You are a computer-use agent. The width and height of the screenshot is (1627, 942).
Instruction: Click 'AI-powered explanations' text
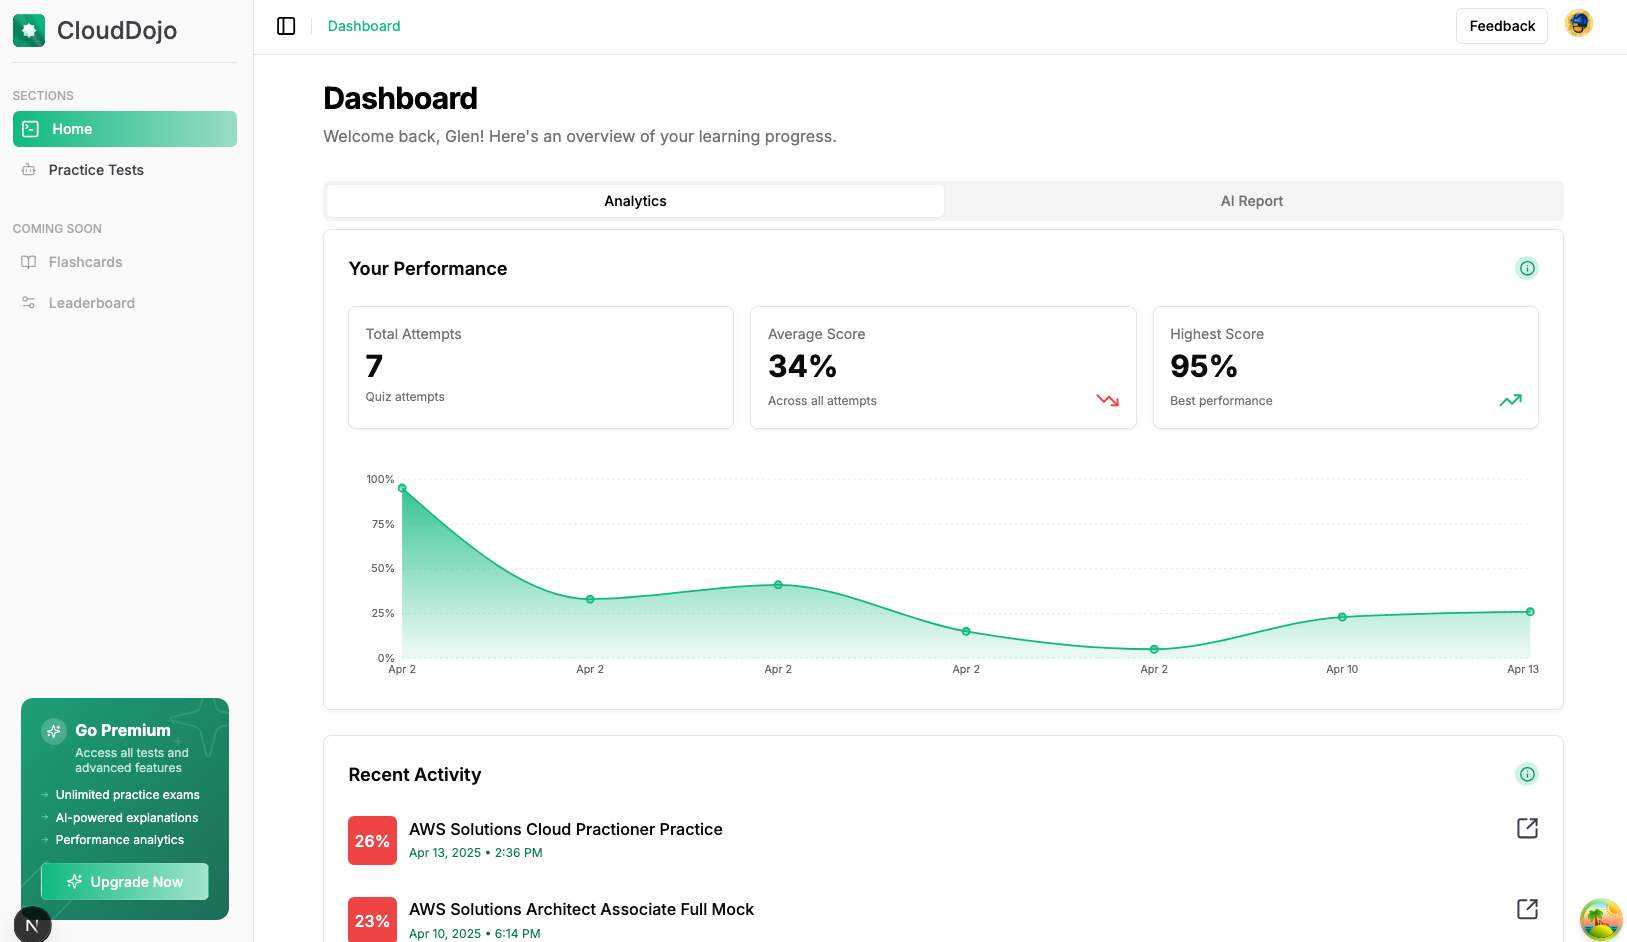127,818
